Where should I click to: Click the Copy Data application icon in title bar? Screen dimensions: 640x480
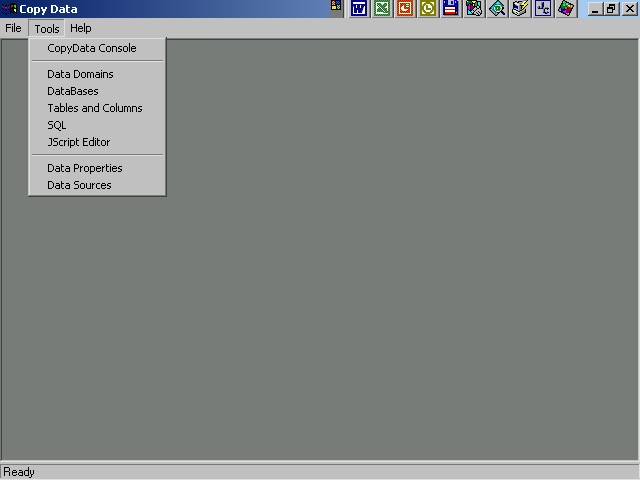pos(9,9)
